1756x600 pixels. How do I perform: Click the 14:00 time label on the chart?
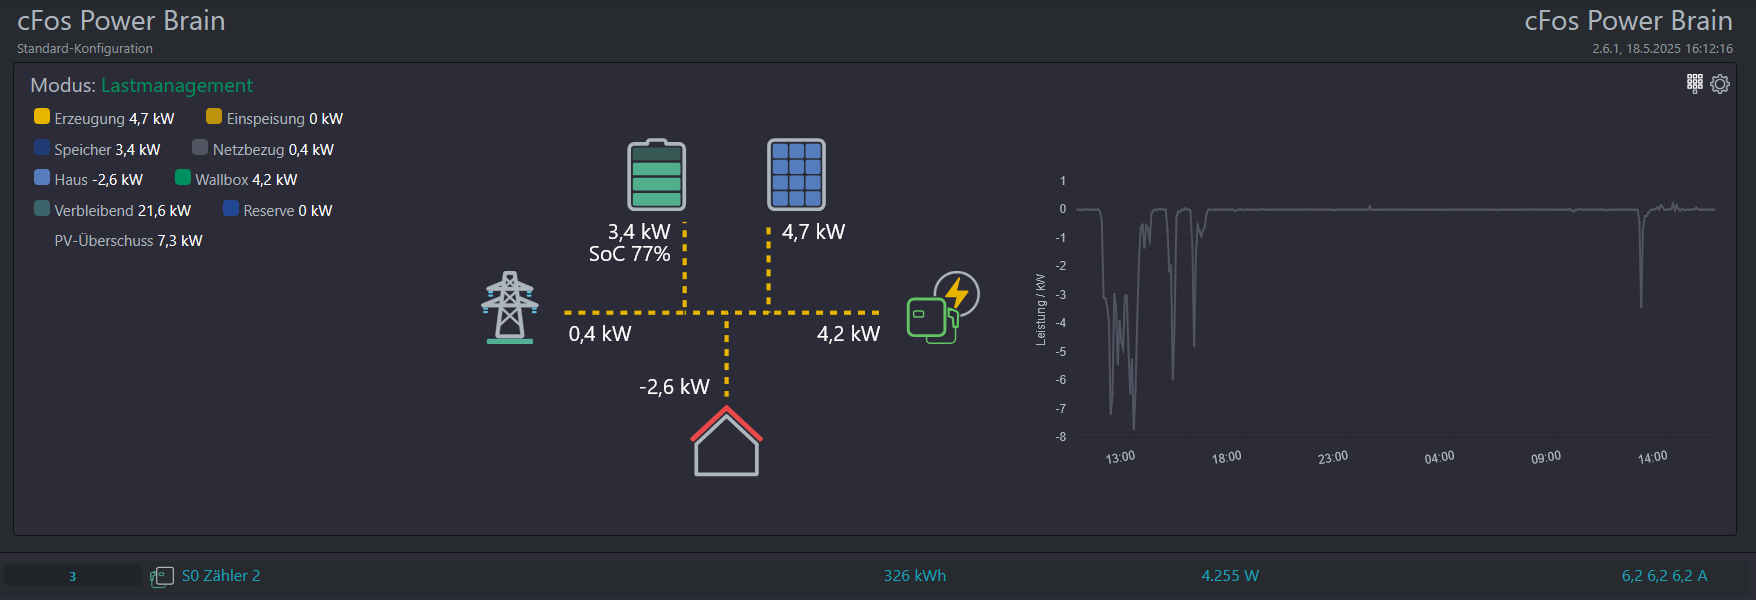[1652, 457]
